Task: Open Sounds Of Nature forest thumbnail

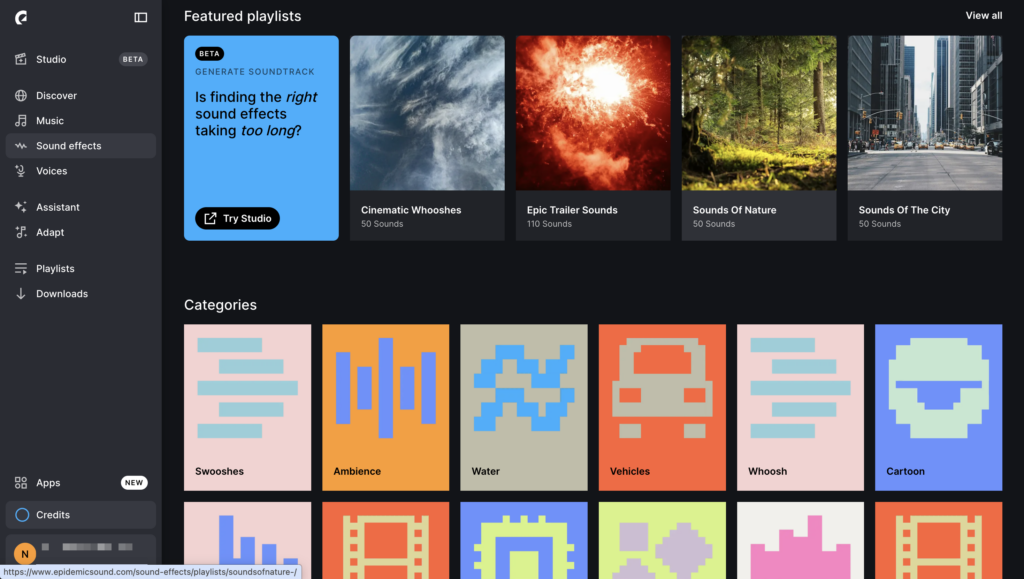Action: [x=759, y=113]
